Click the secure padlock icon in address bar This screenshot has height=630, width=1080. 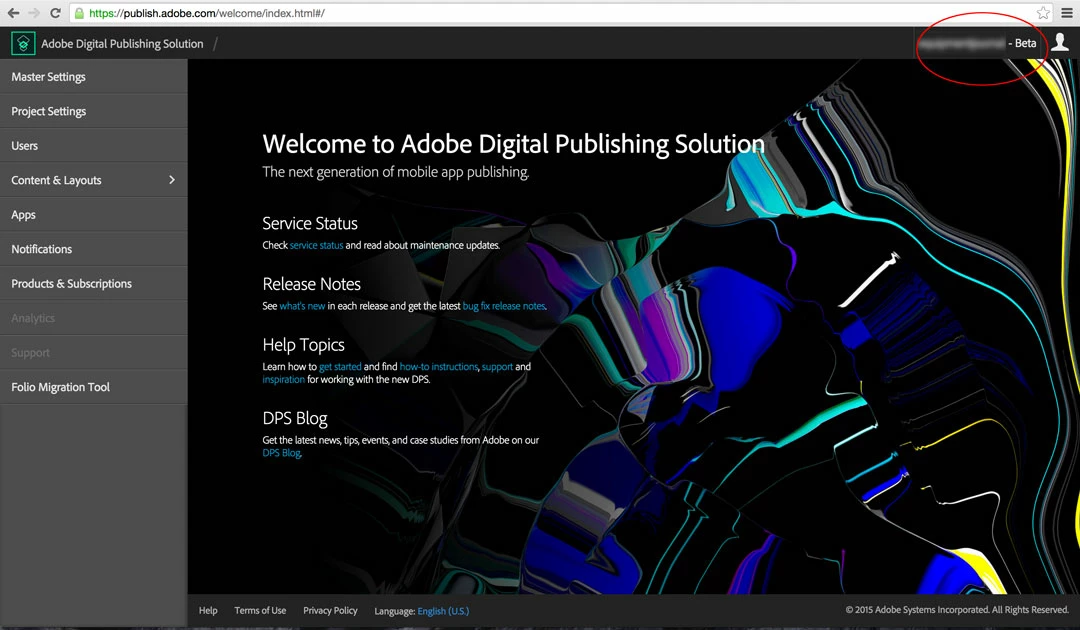(x=79, y=13)
